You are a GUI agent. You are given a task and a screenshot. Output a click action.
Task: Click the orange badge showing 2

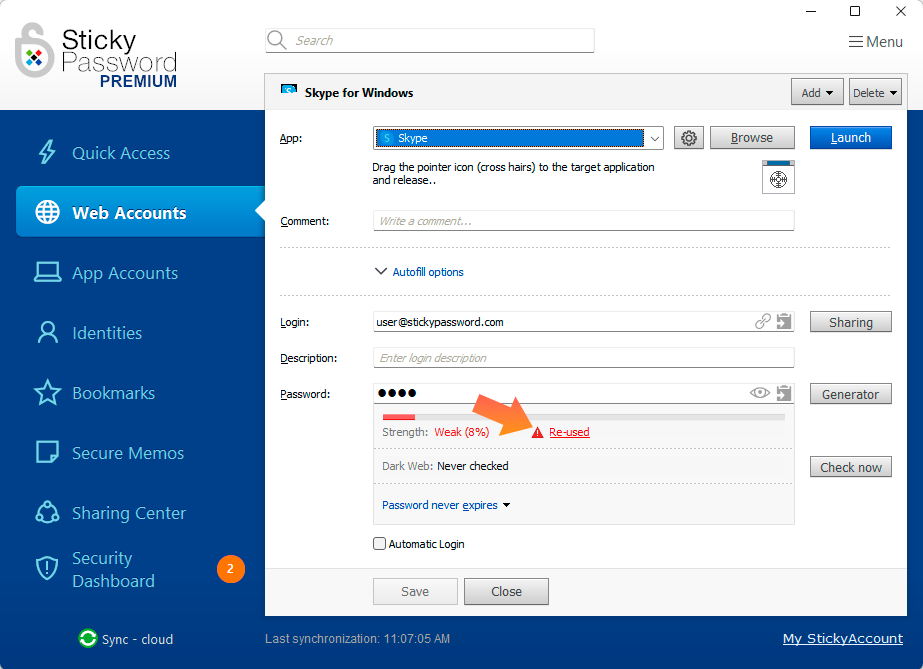coord(231,569)
